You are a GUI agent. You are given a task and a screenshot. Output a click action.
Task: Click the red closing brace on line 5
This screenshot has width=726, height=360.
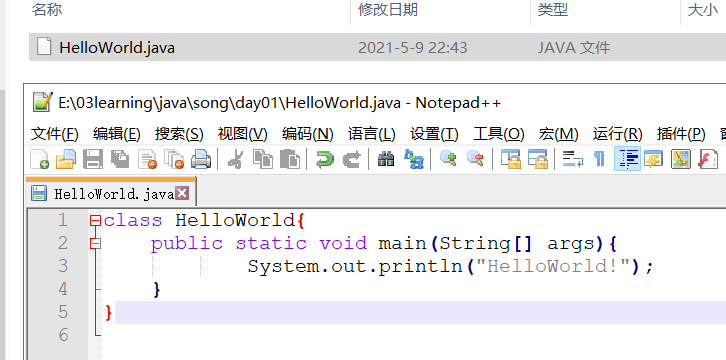[109, 313]
